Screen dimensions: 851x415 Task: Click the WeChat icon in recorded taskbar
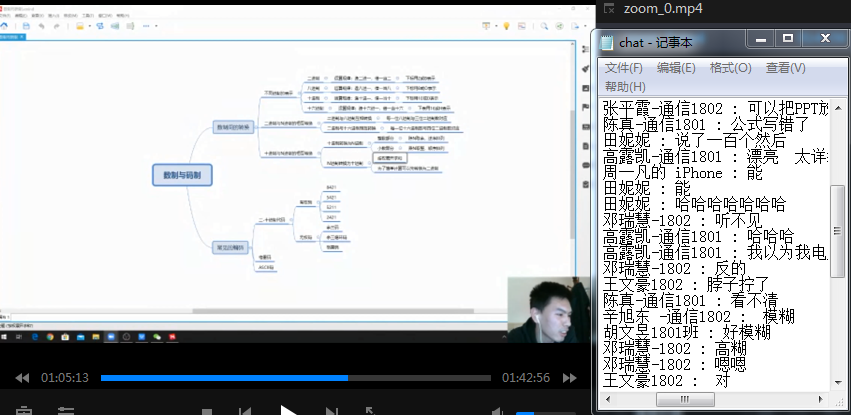tap(157, 337)
